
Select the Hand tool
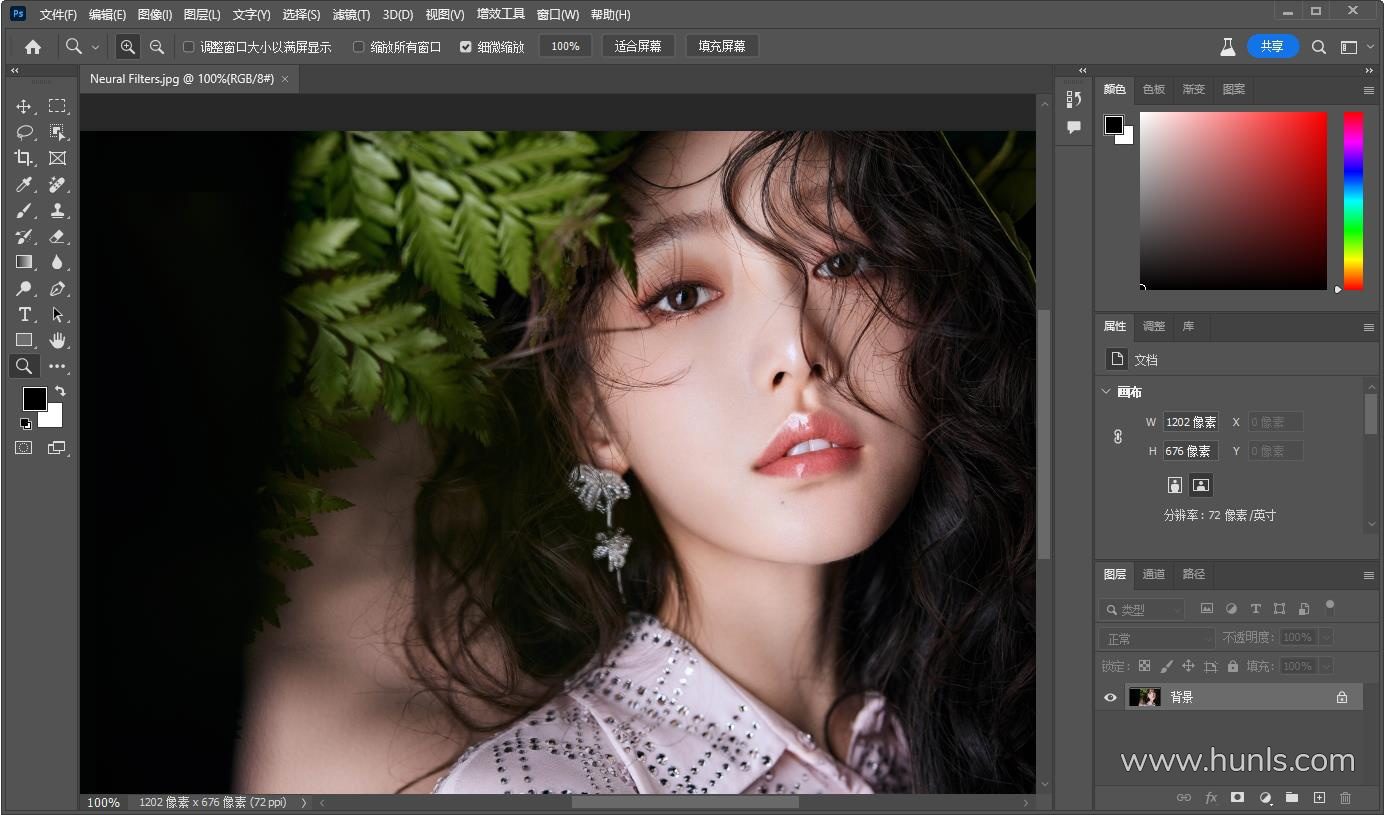57,340
